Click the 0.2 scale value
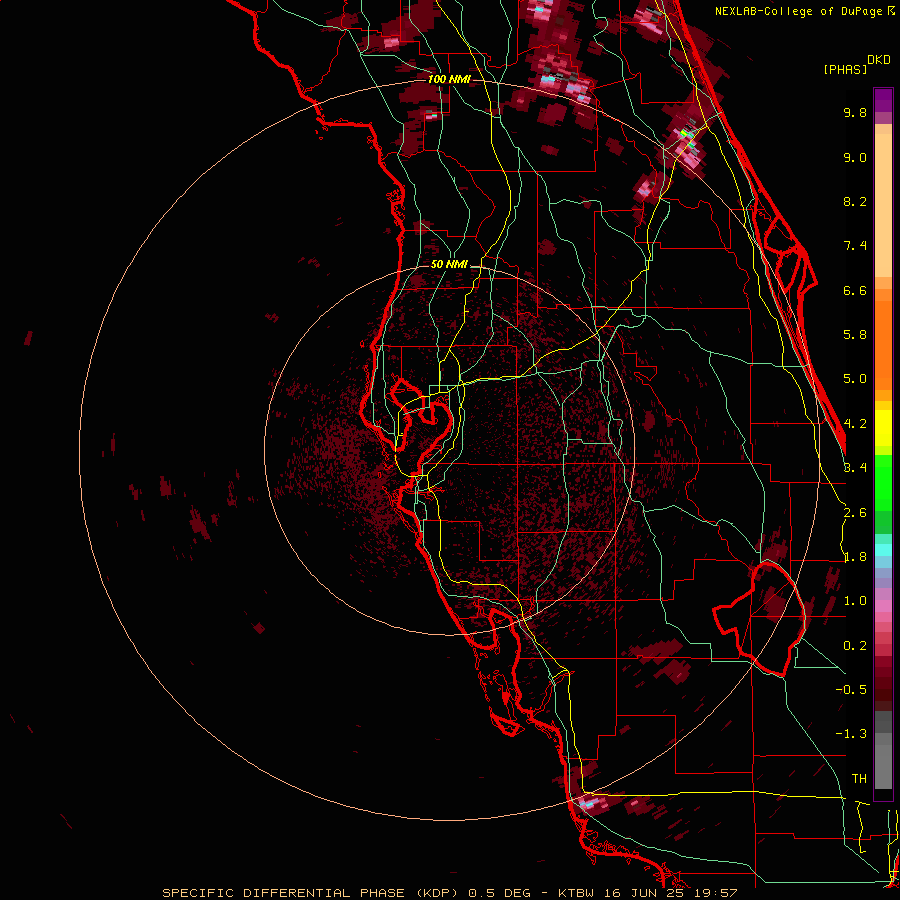The image size is (900, 900). coord(855,646)
